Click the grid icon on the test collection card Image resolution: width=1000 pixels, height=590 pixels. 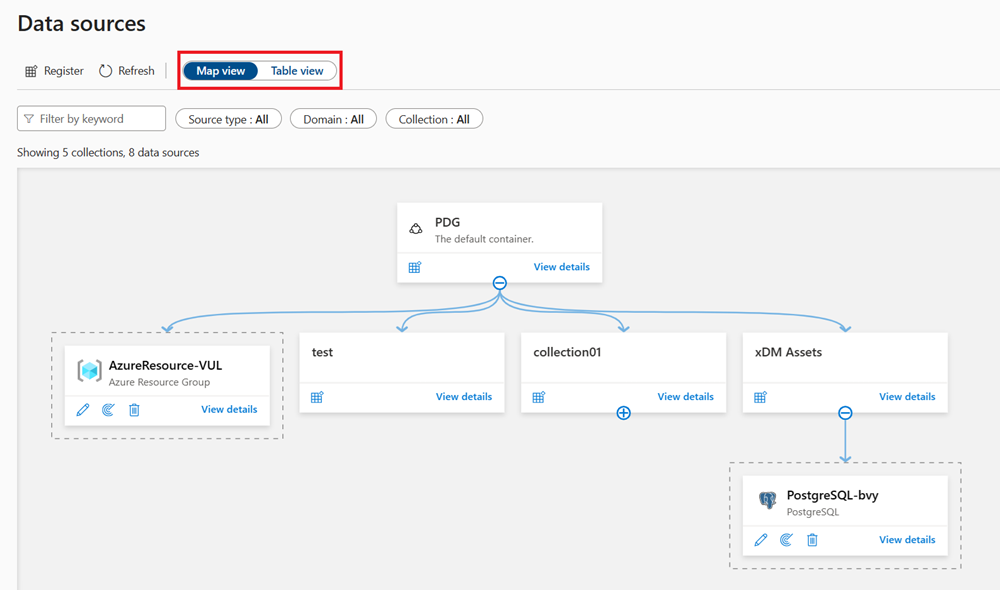click(316, 397)
